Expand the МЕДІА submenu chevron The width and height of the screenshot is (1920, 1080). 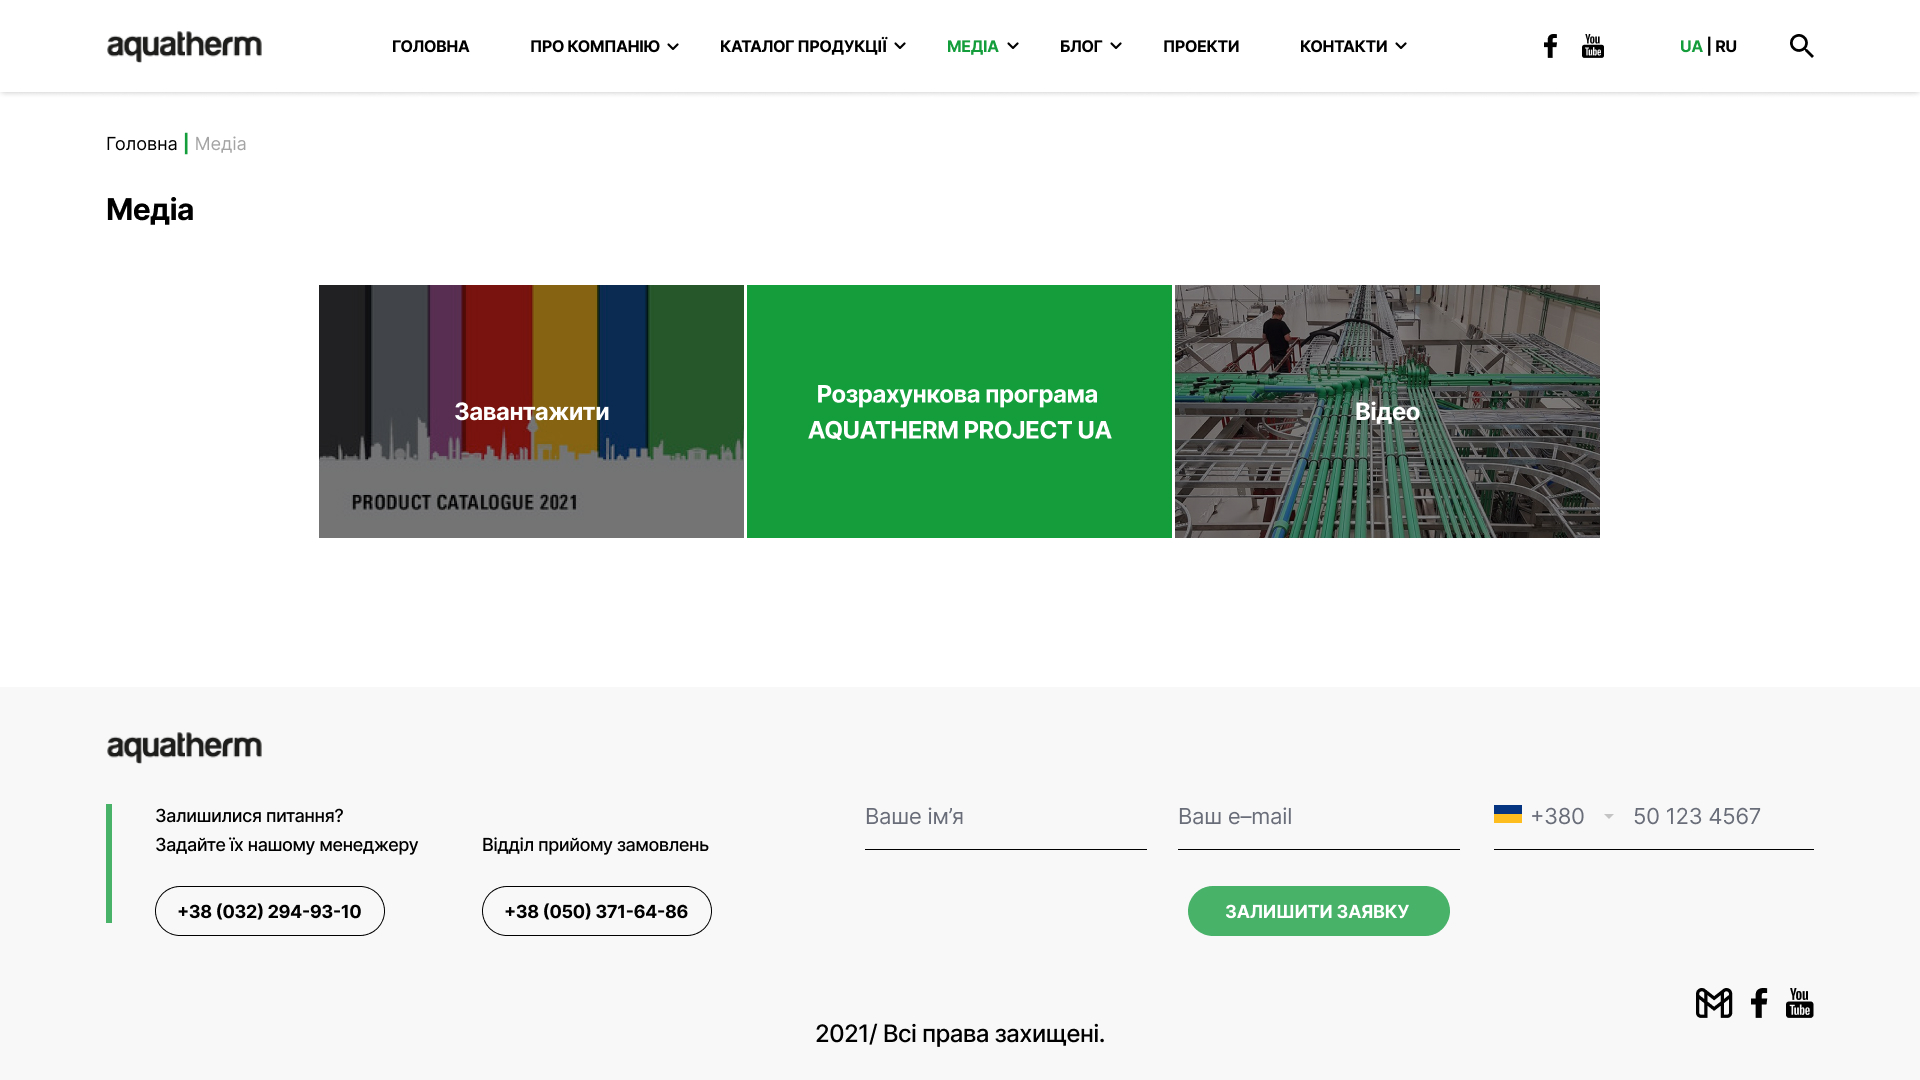pos(1013,46)
